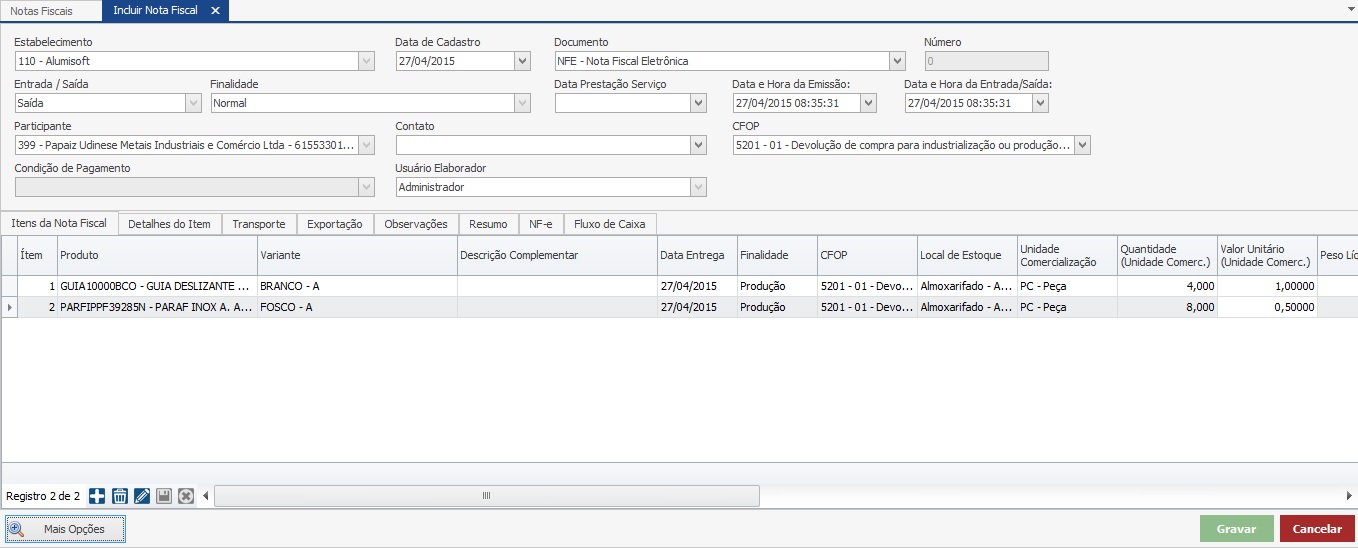Open the Detalhes do Item tab
1358x548 pixels.
coord(169,224)
